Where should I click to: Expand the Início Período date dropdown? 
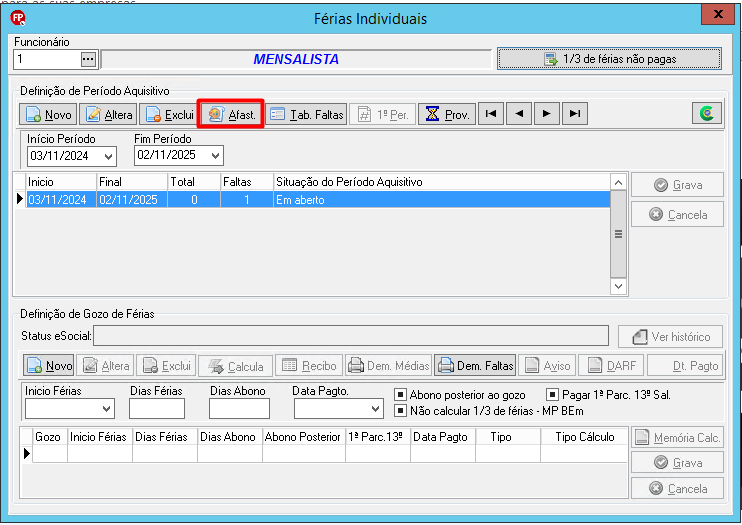click(108, 156)
